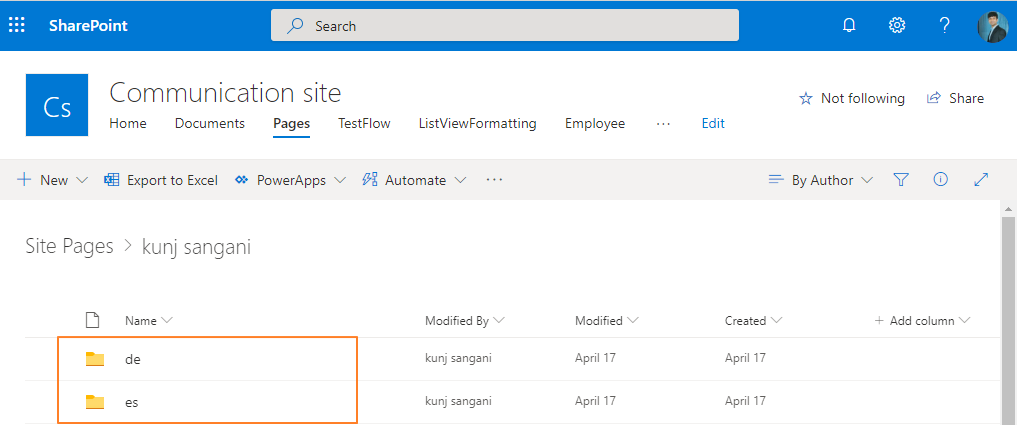Screen dimensions: 1017x425
Task: Click Modified date of de row
Action: (x=595, y=358)
